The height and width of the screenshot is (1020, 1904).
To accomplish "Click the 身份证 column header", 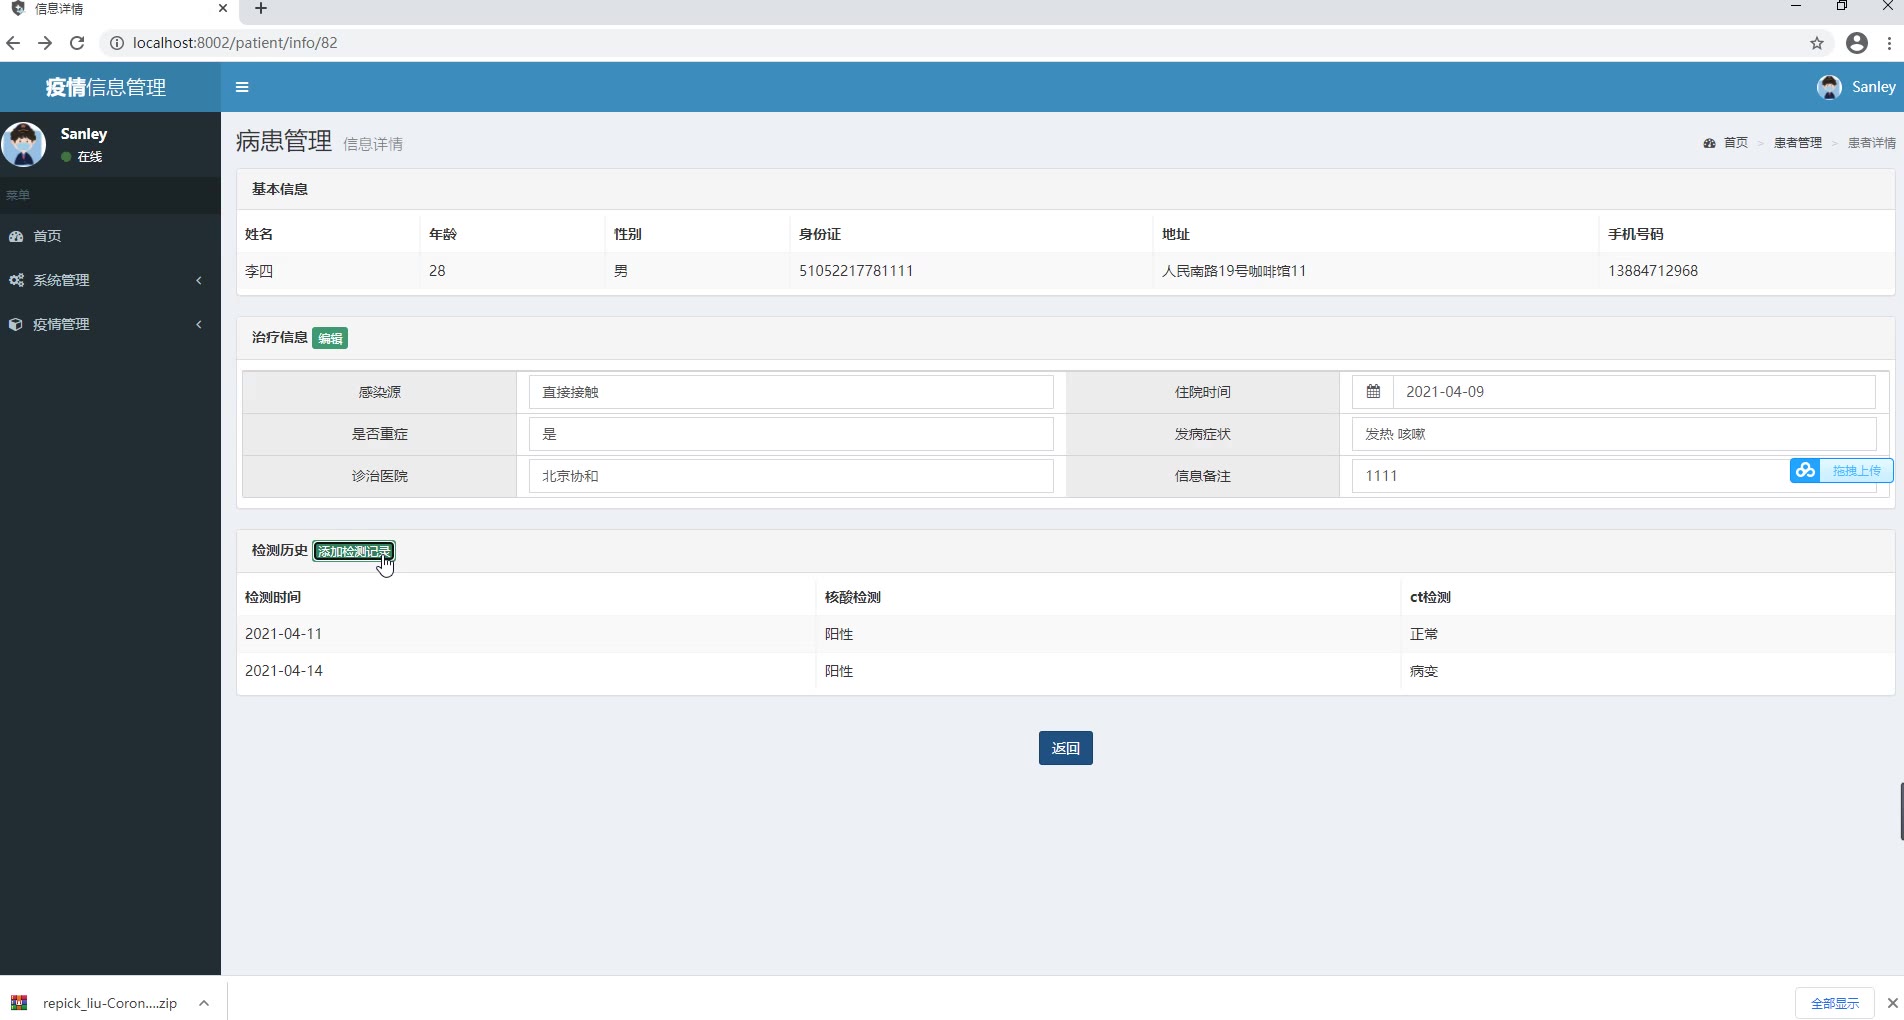I will pyautogui.click(x=819, y=234).
